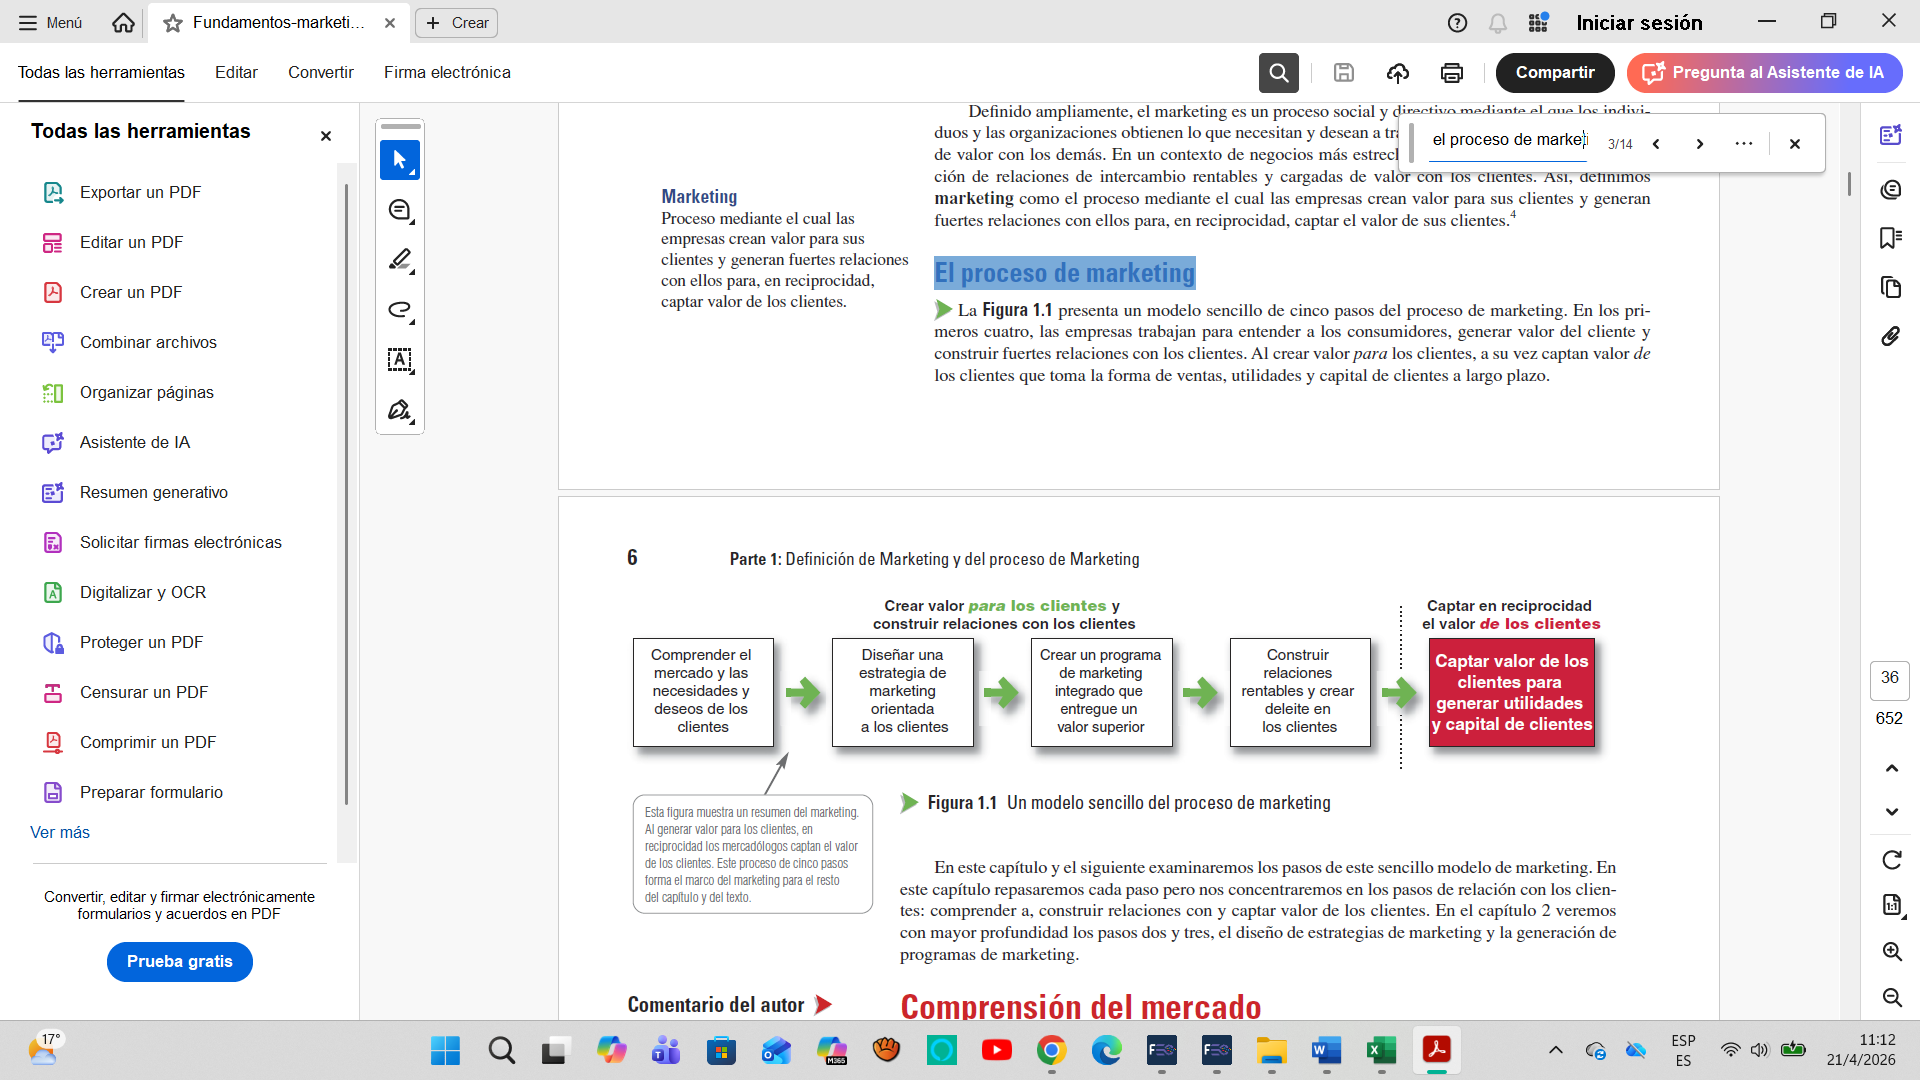This screenshot has height=1080, width=1920.
Task: Go to previous page arrow
Action: 1892,769
